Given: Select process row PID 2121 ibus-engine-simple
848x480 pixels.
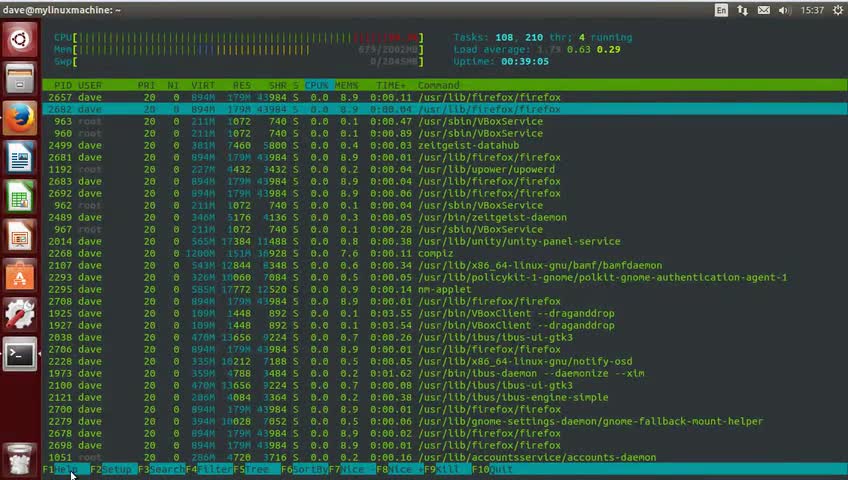Looking at the screenshot, I should [445, 397].
